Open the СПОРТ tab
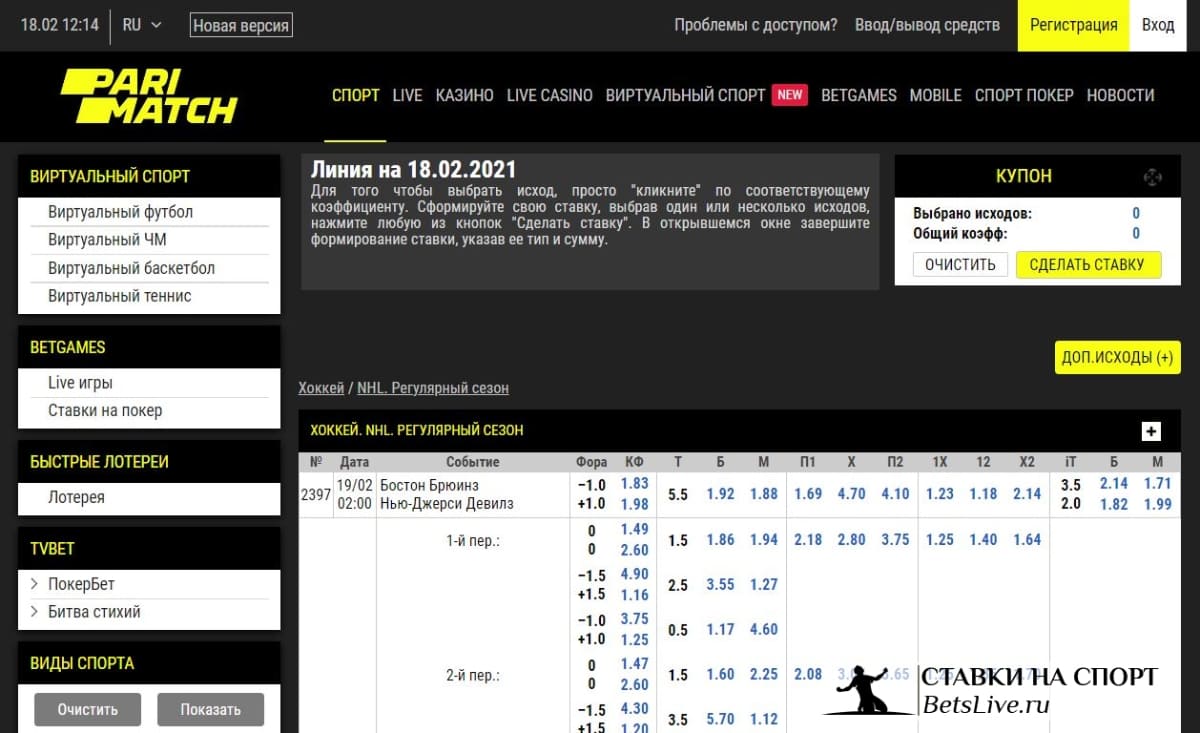 pyautogui.click(x=356, y=95)
